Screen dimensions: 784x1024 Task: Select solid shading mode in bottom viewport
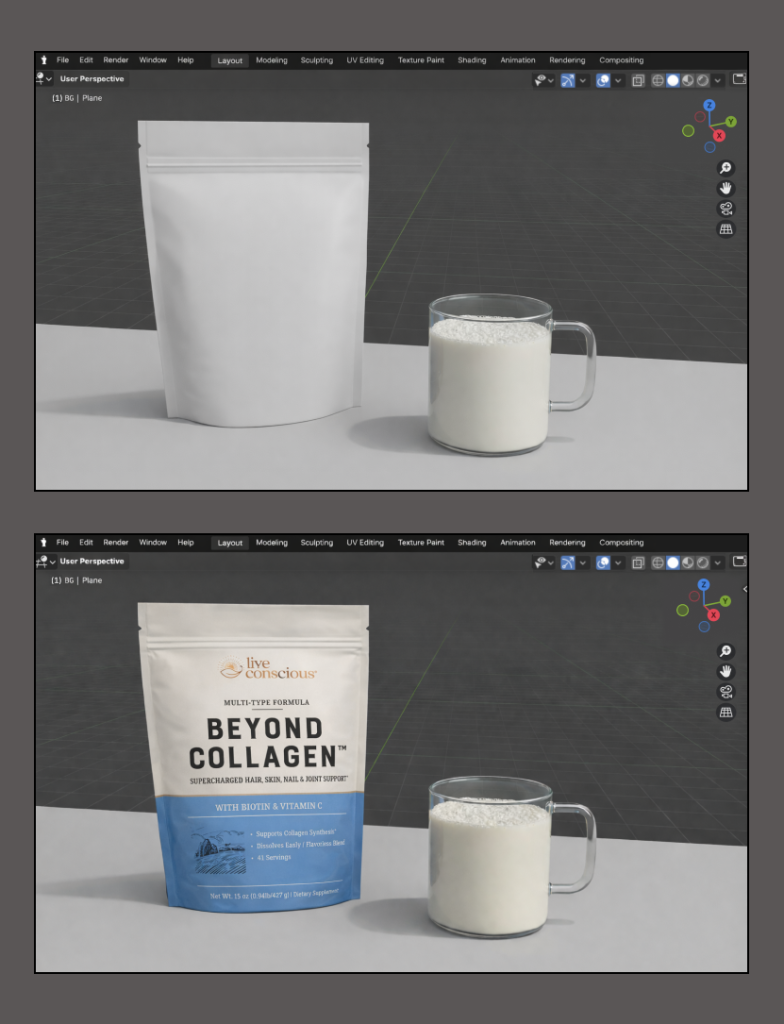pos(673,562)
